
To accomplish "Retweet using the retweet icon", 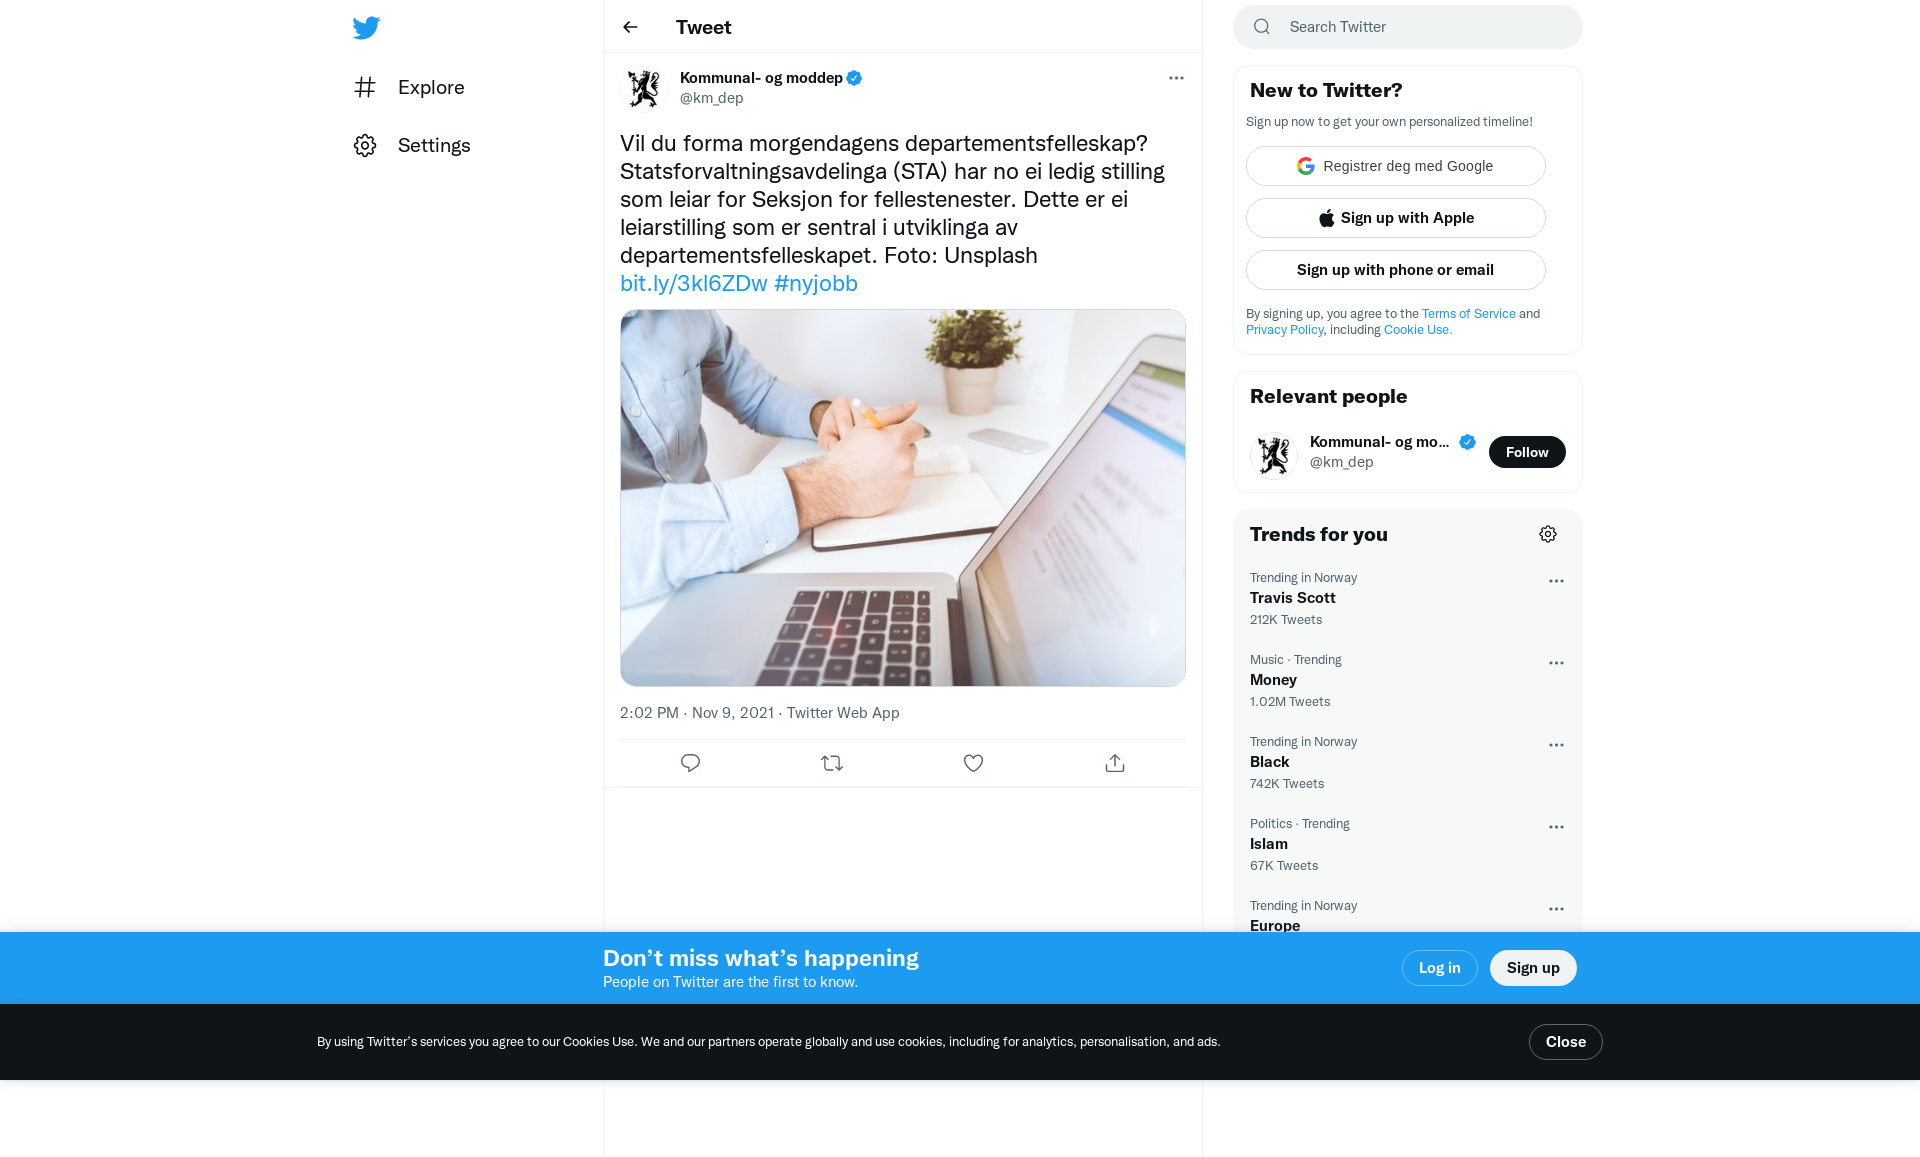I will click(832, 763).
